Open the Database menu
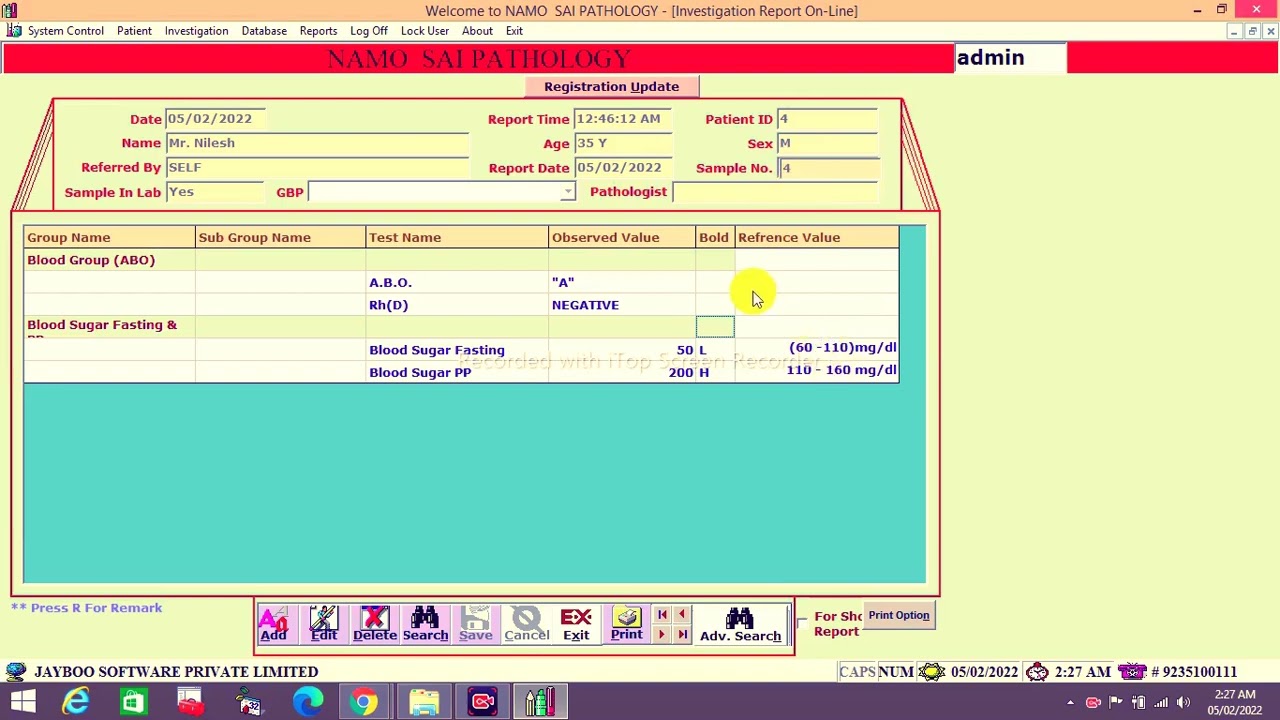Image resolution: width=1280 pixels, height=720 pixels. (264, 31)
